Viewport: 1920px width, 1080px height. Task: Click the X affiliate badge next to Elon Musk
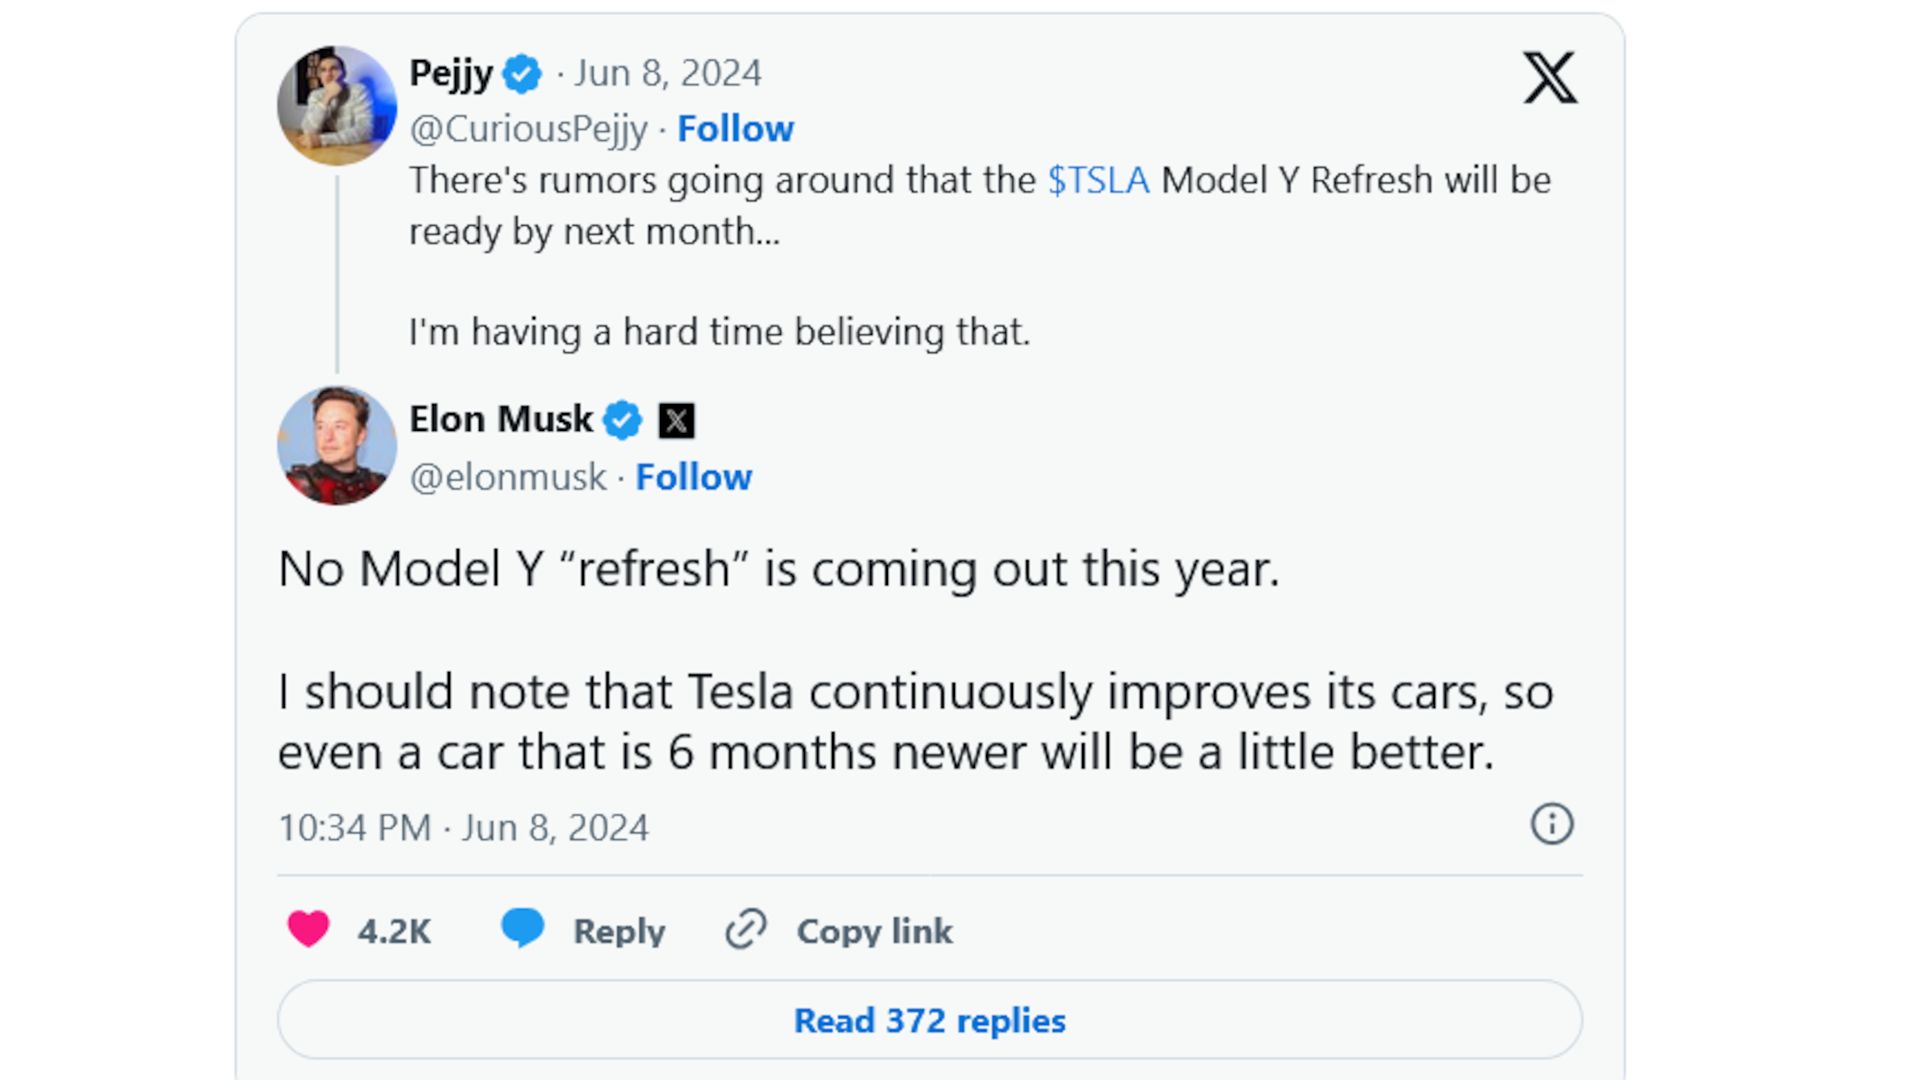678,420
